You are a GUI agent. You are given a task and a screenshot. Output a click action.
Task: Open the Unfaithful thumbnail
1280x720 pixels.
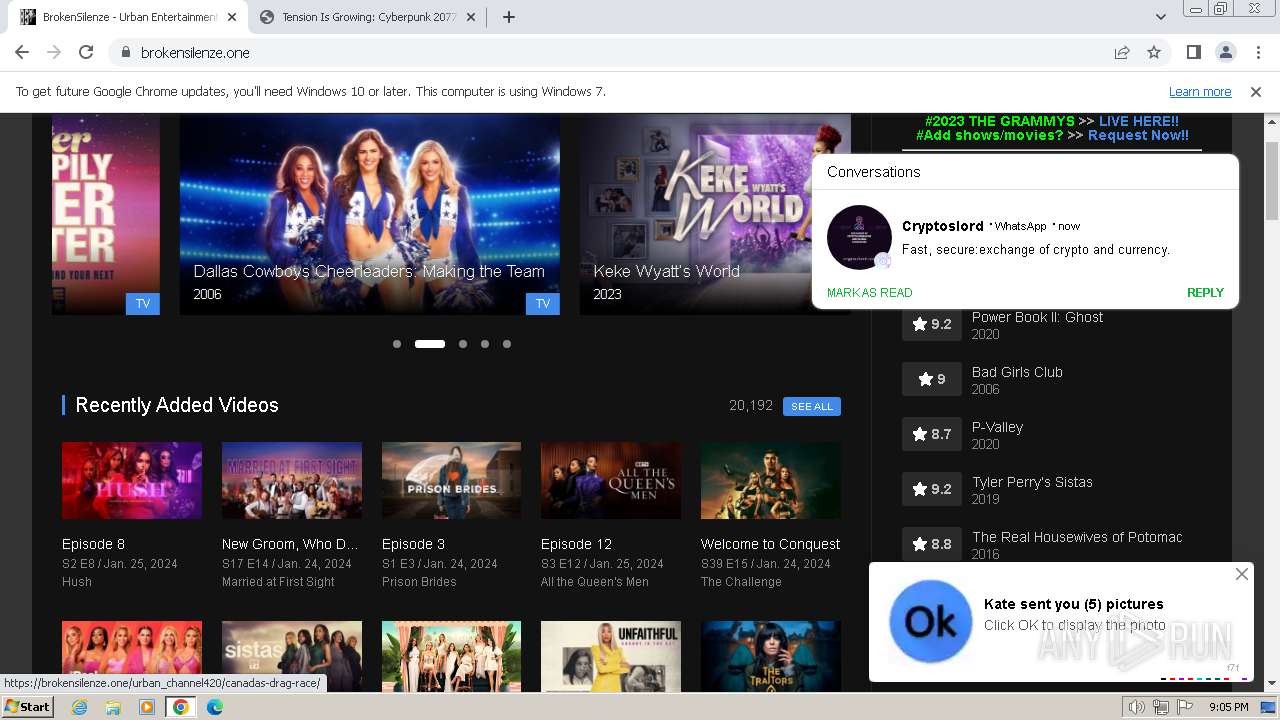coord(611,655)
